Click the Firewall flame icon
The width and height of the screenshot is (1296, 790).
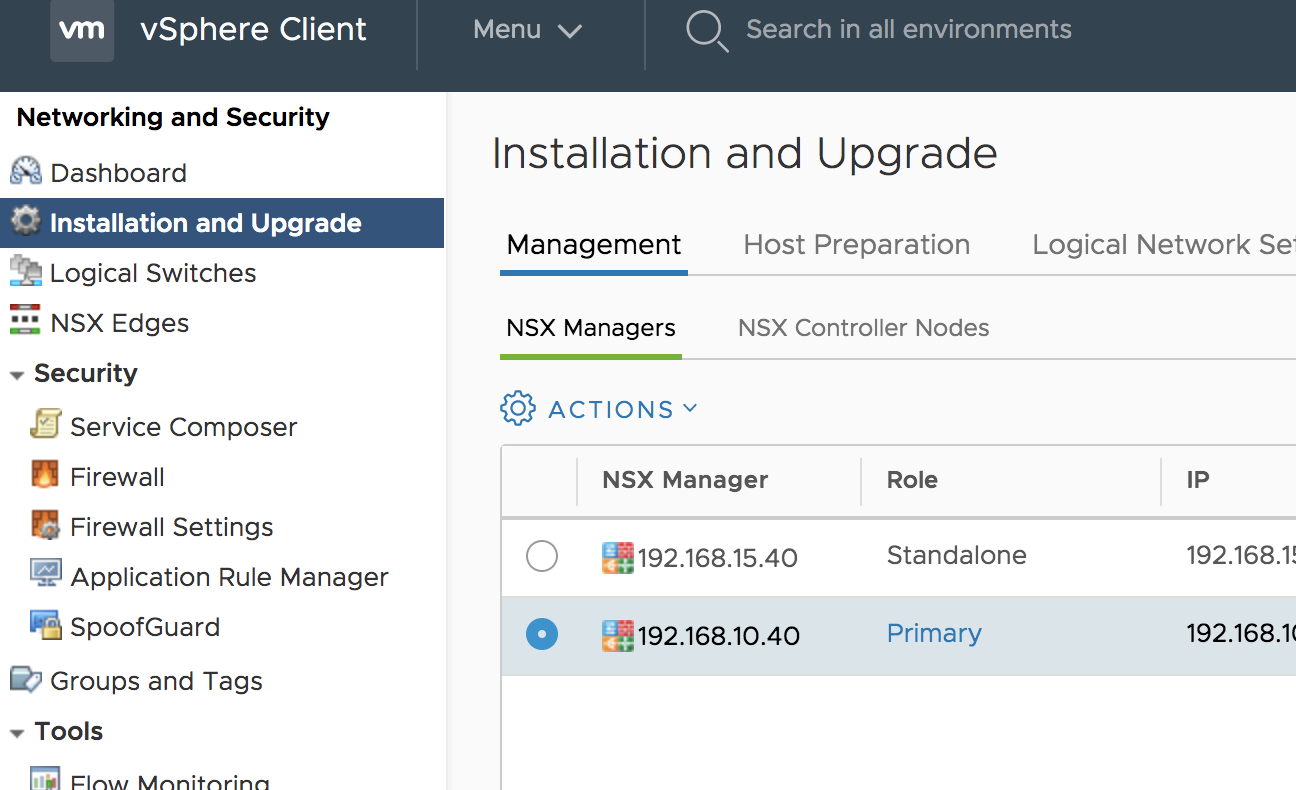click(47, 476)
